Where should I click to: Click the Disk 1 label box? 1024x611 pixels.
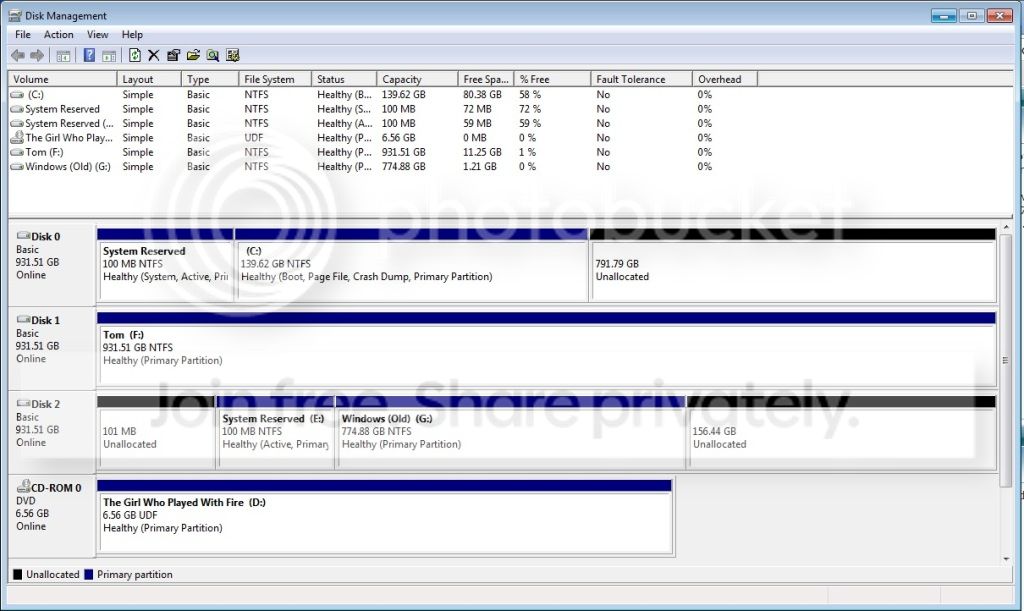pos(52,349)
